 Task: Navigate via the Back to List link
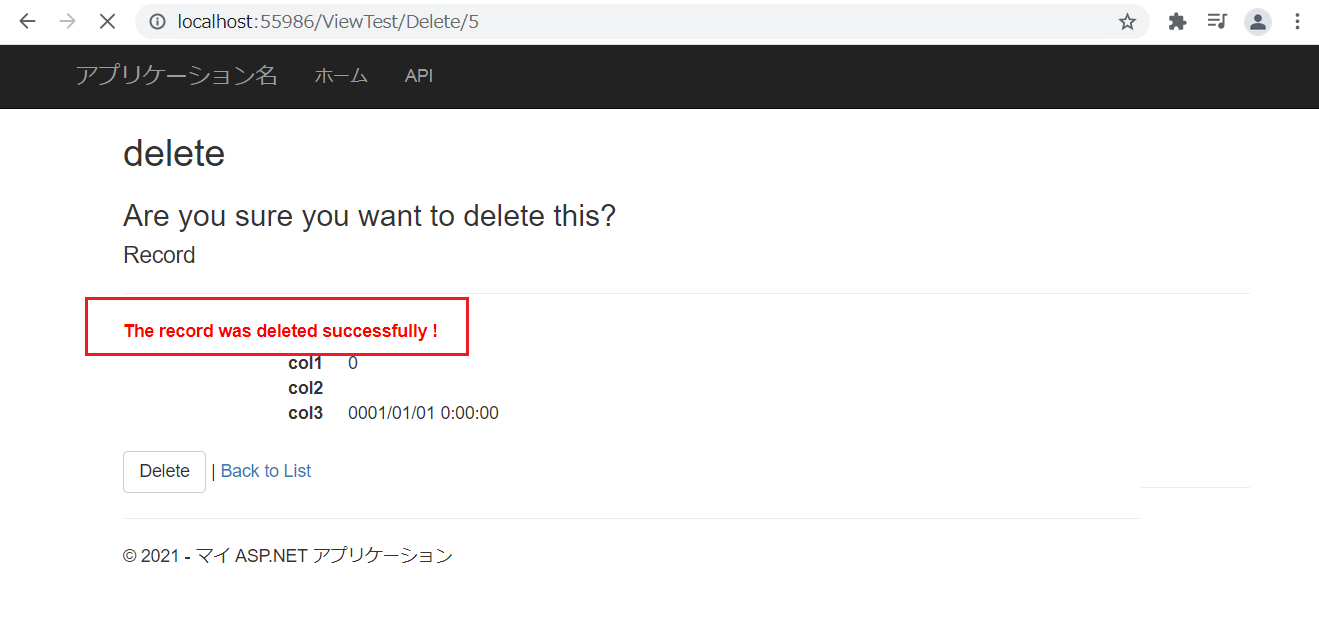click(x=265, y=470)
